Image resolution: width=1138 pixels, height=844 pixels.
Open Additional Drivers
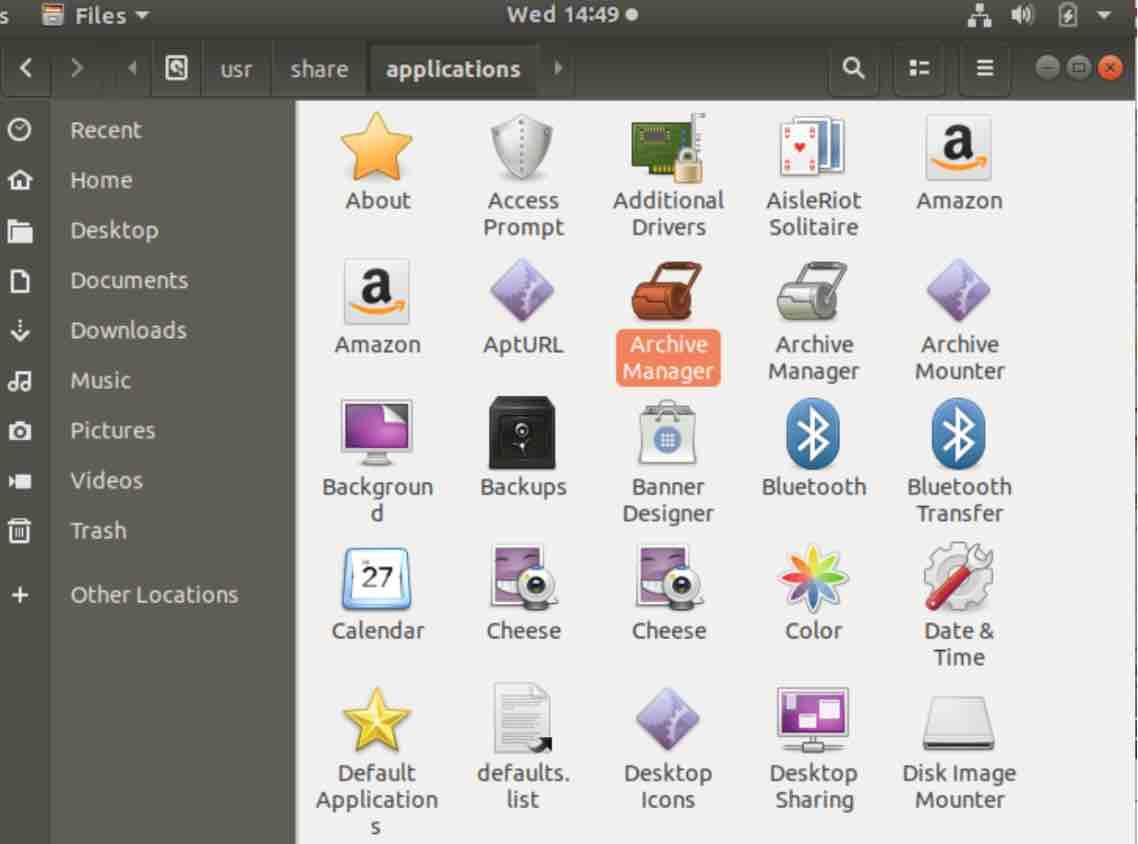668,148
